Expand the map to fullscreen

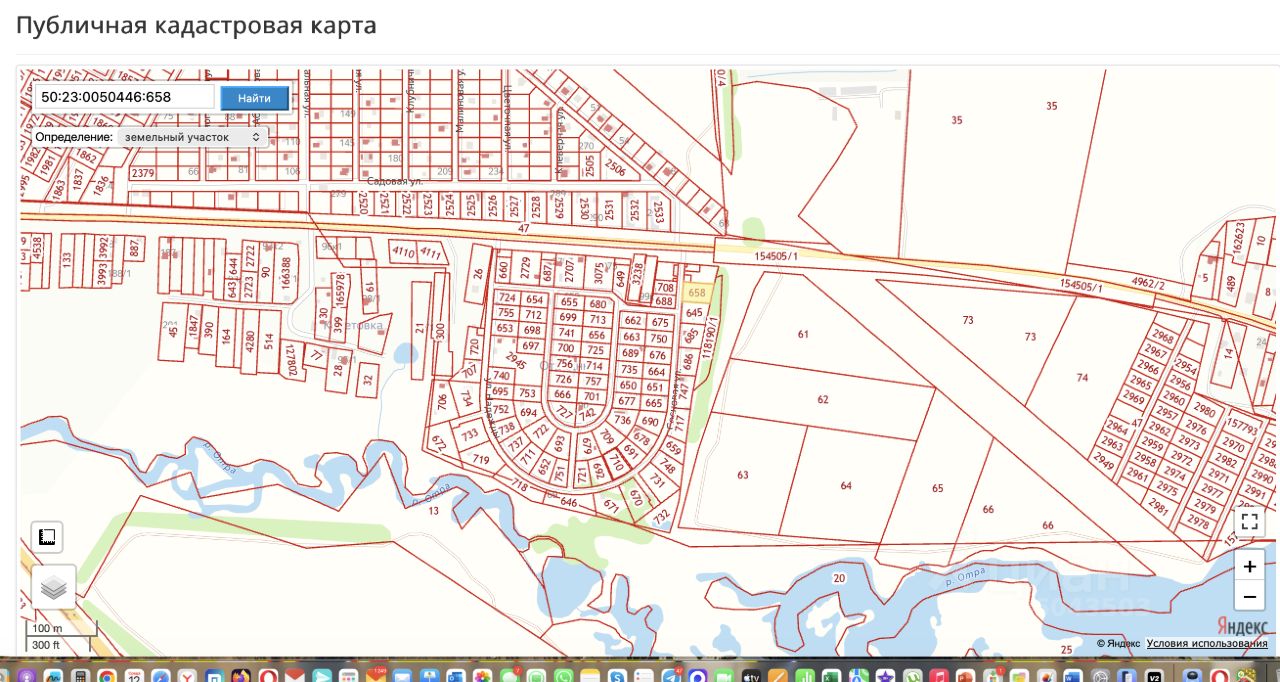pyautogui.click(x=1250, y=522)
